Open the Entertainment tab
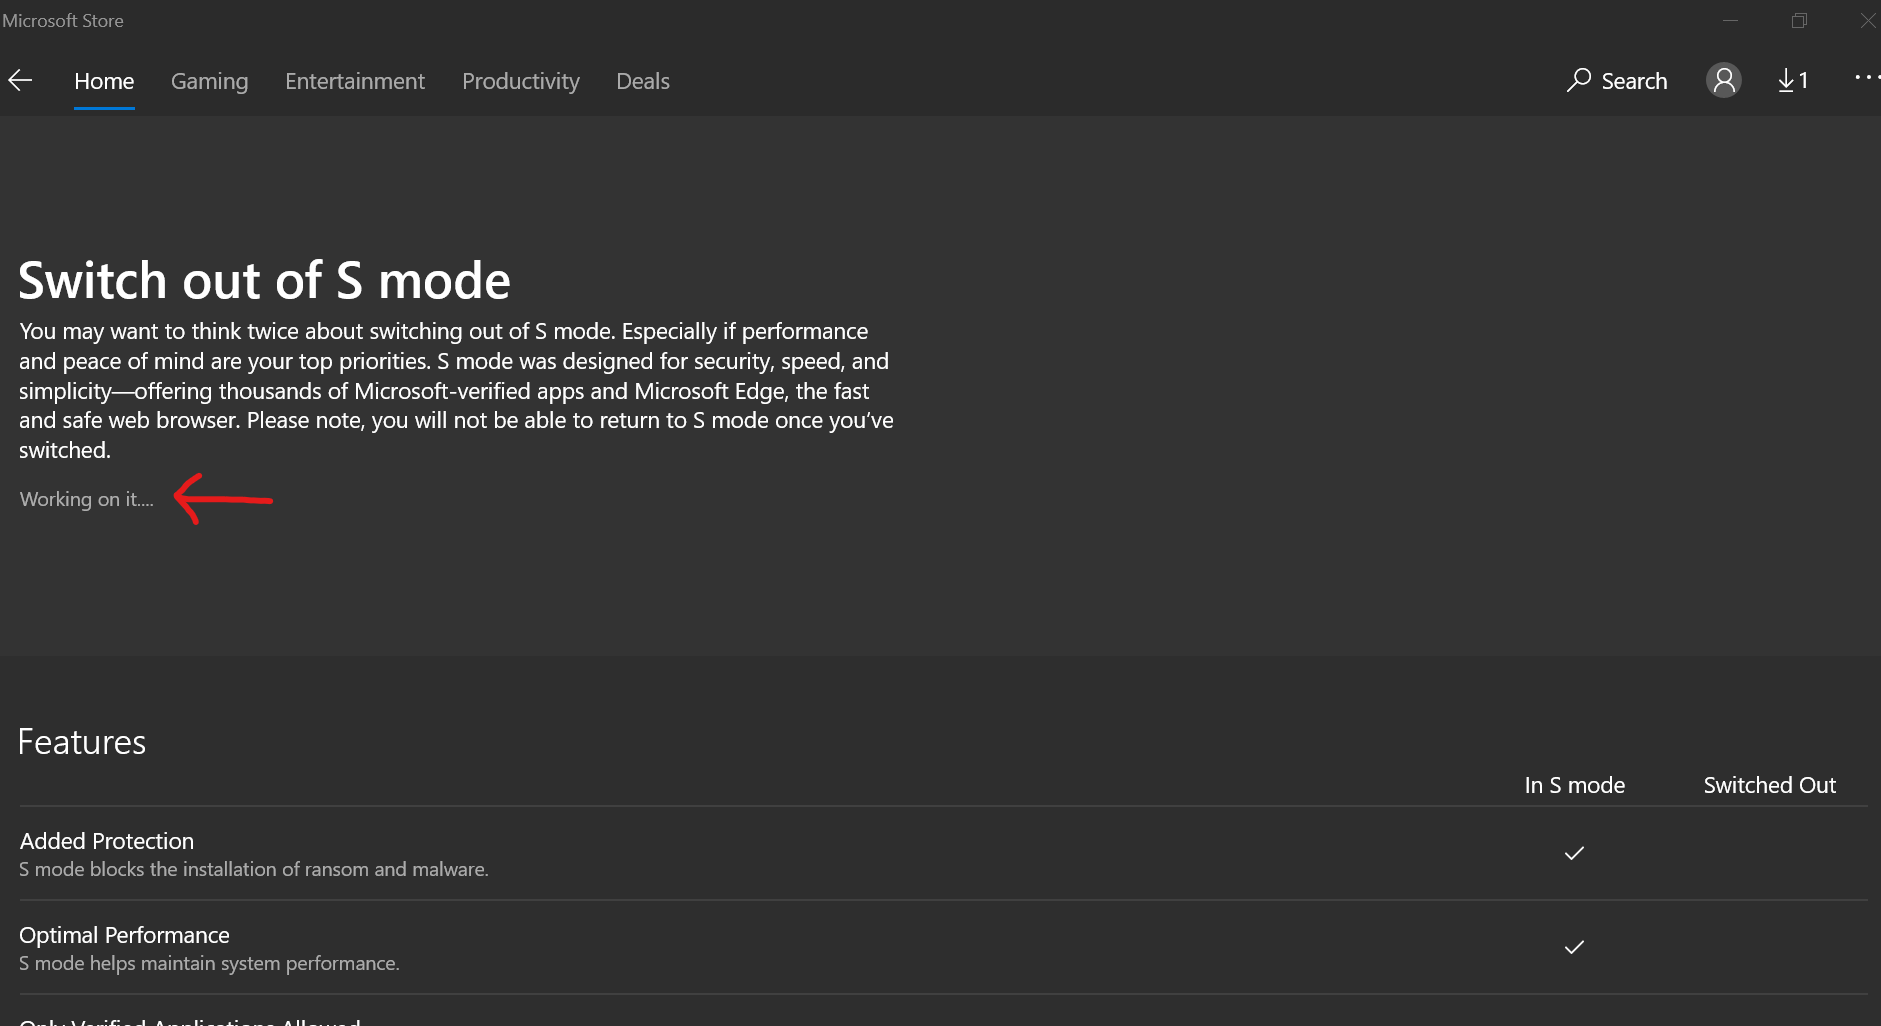1881x1026 pixels. coord(355,81)
